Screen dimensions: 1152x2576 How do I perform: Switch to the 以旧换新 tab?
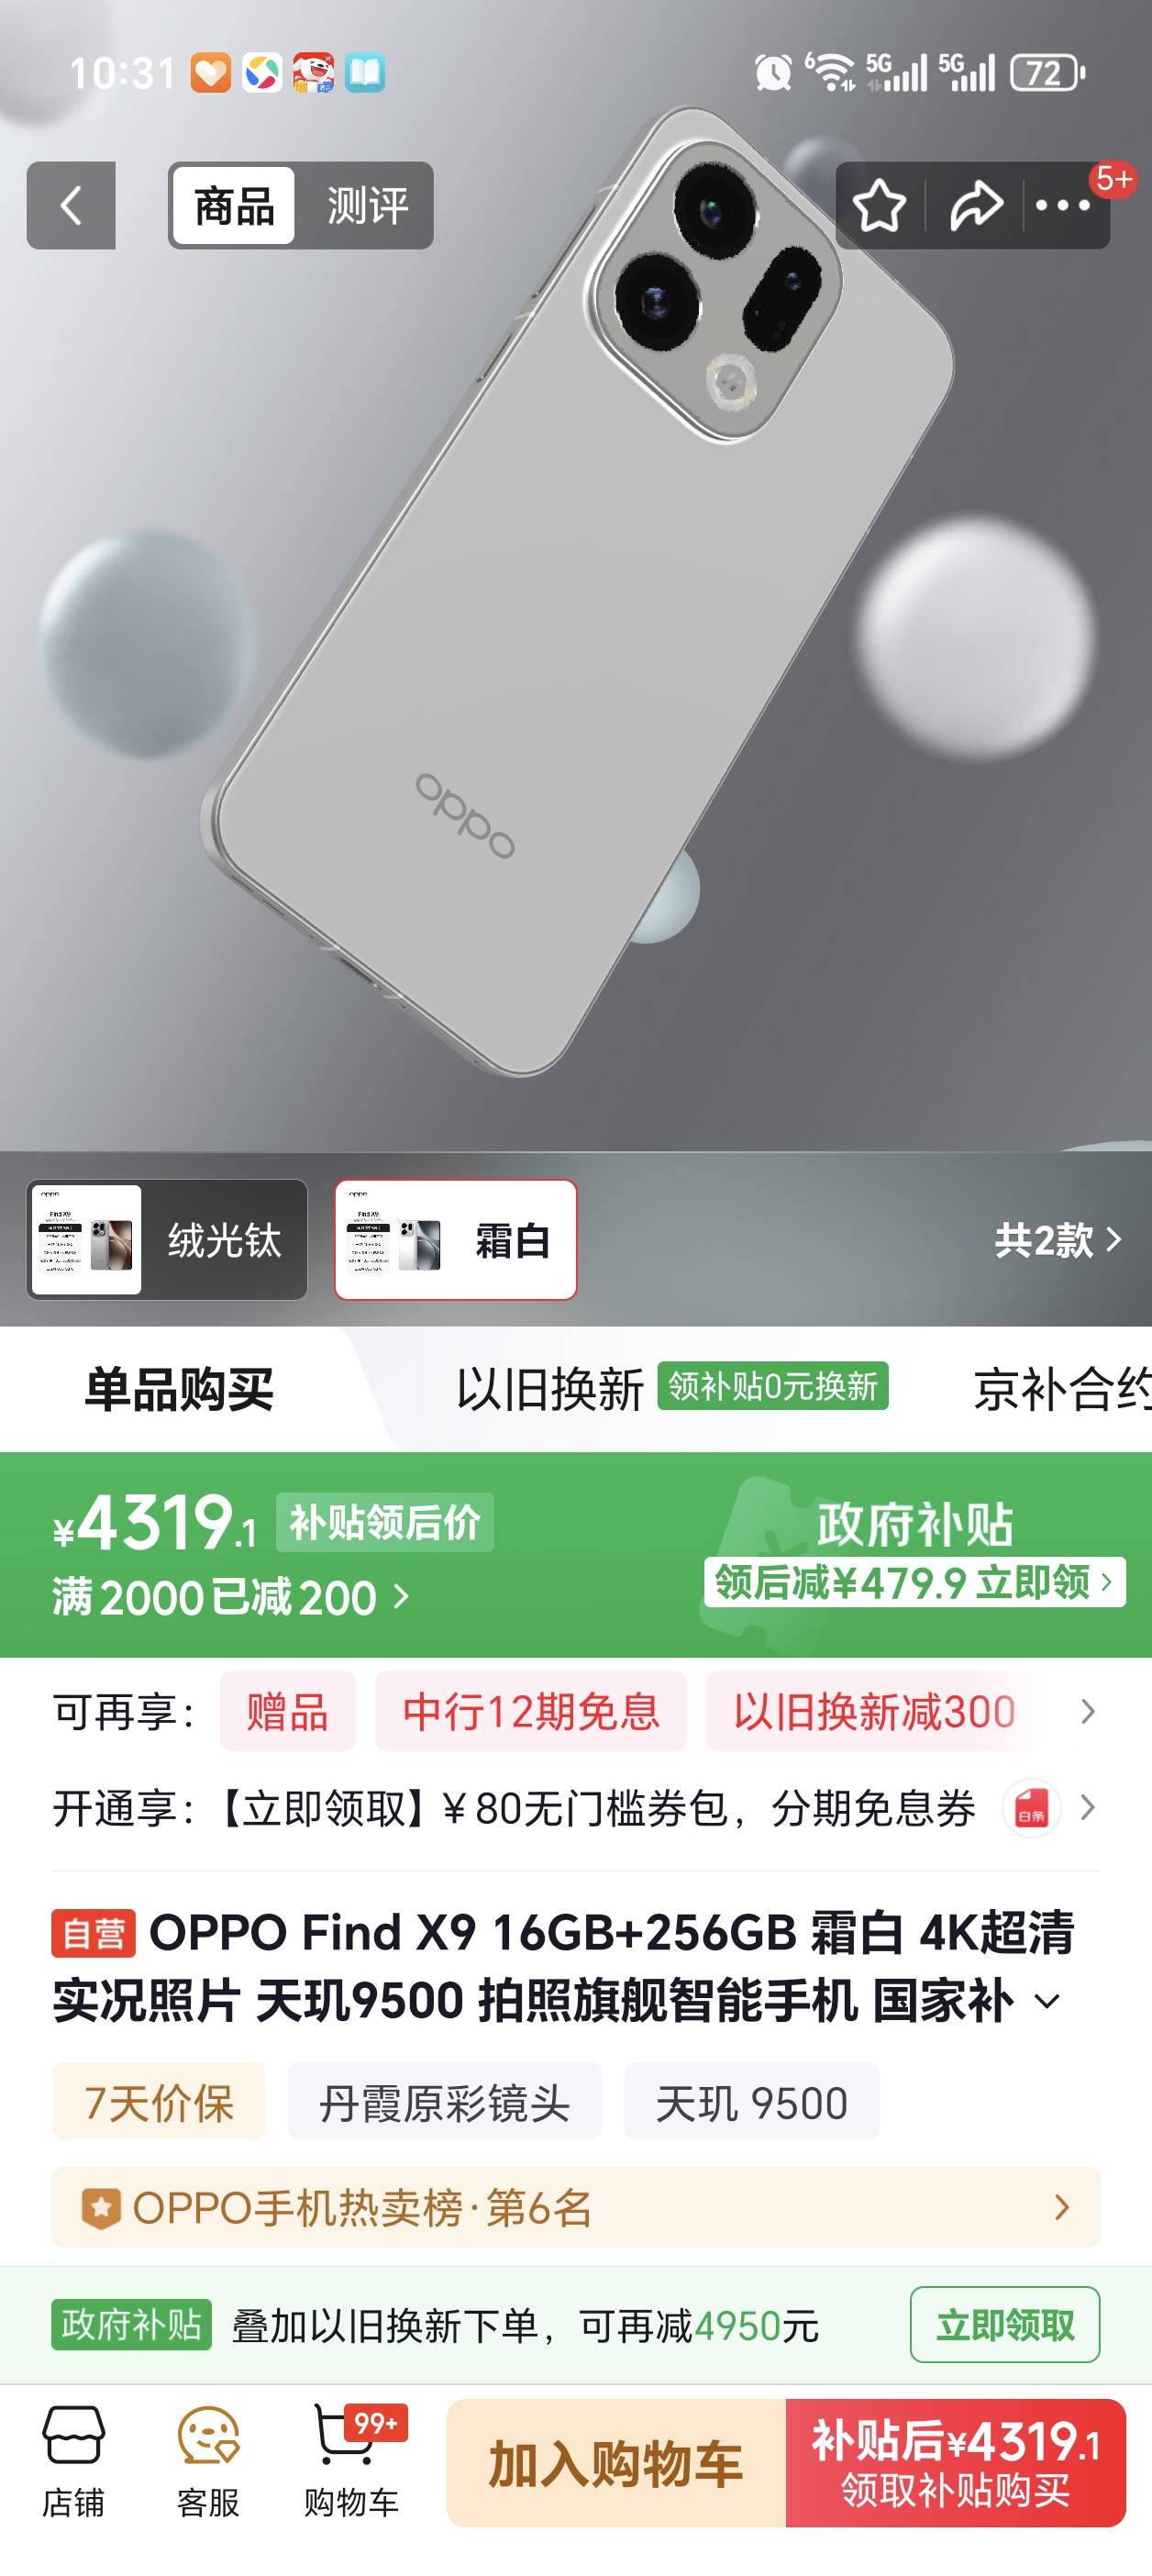(x=549, y=1389)
